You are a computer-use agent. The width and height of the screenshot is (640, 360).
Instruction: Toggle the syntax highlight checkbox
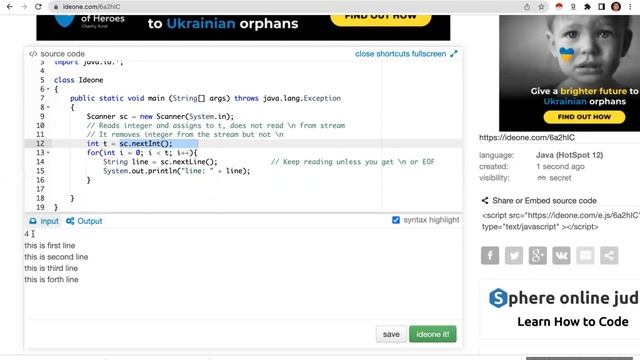point(396,220)
